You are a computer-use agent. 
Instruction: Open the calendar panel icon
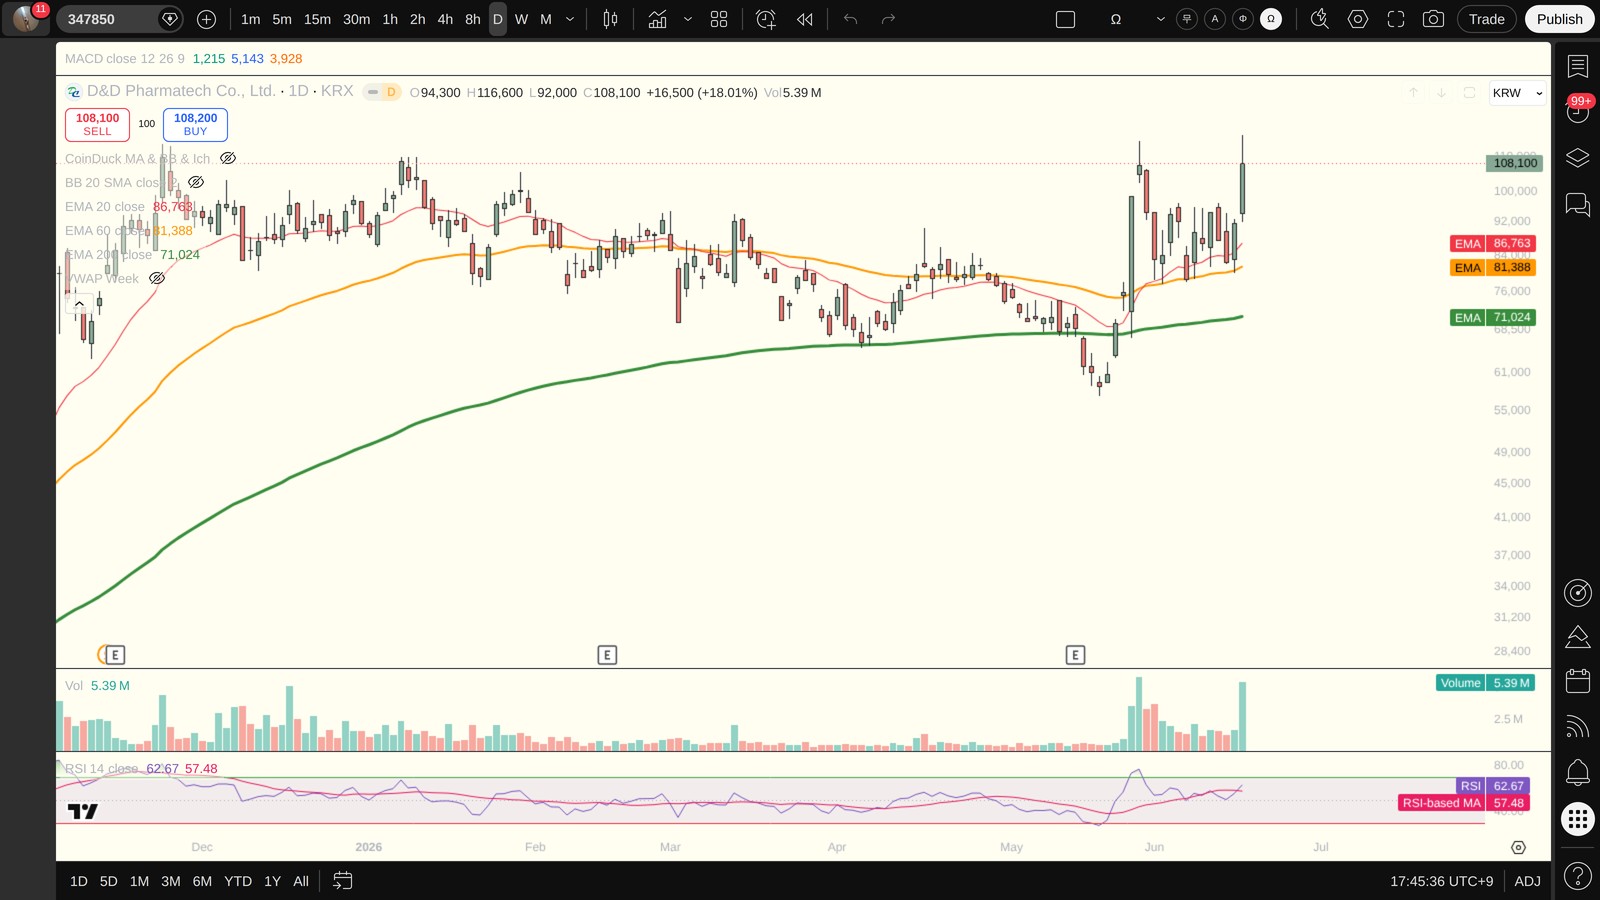tap(1578, 681)
